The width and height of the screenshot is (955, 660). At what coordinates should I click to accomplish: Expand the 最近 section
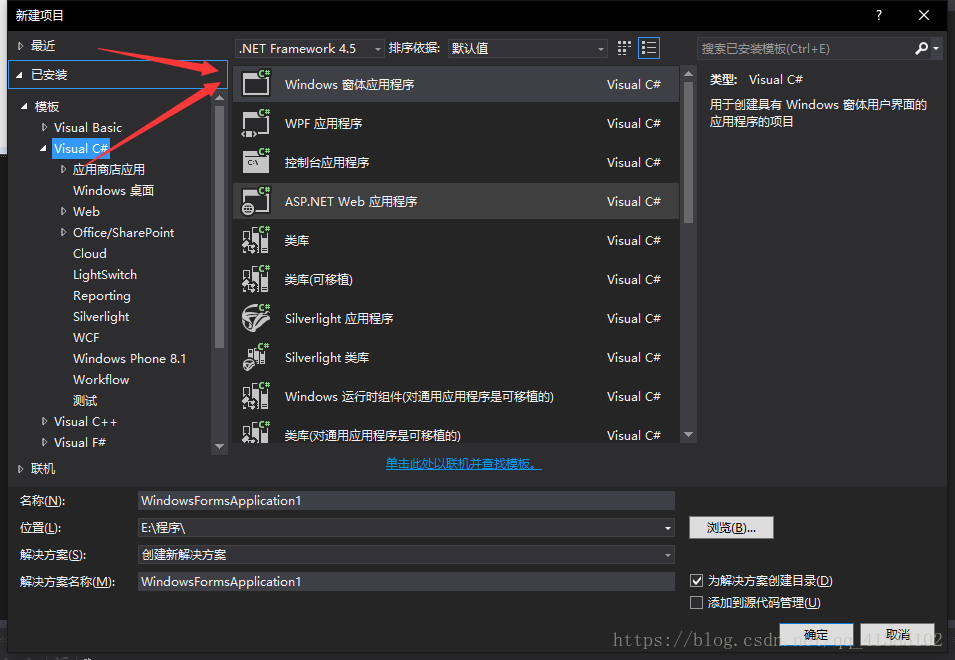pos(21,46)
